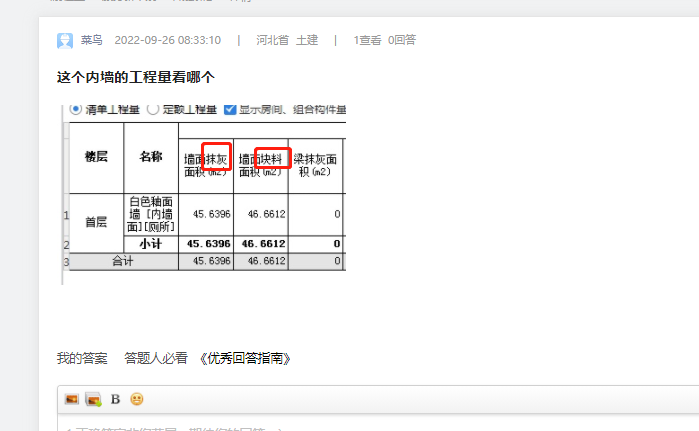Viewport: 699px width, 431px height.
Task: Click the 梁抹灰面积 column header
Action: click(x=315, y=165)
